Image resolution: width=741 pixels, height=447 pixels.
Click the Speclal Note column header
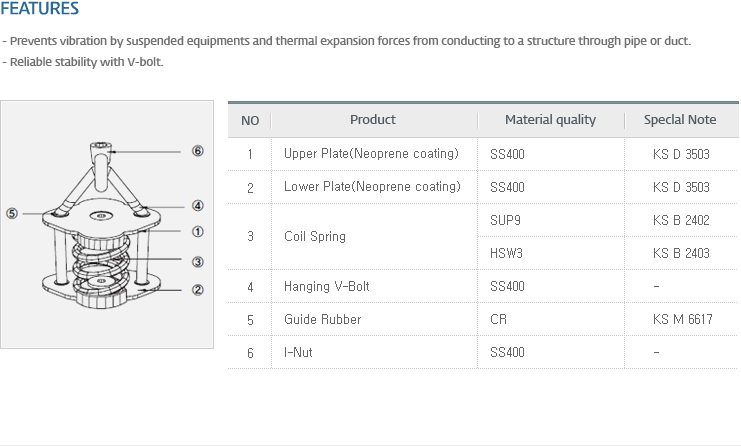pyautogui.click(x=680, y=120)
